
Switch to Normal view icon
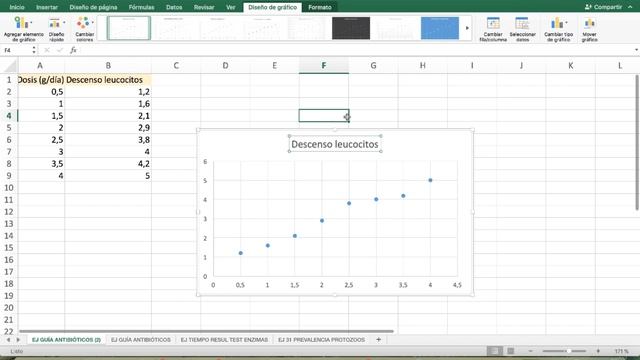point(494,351)
